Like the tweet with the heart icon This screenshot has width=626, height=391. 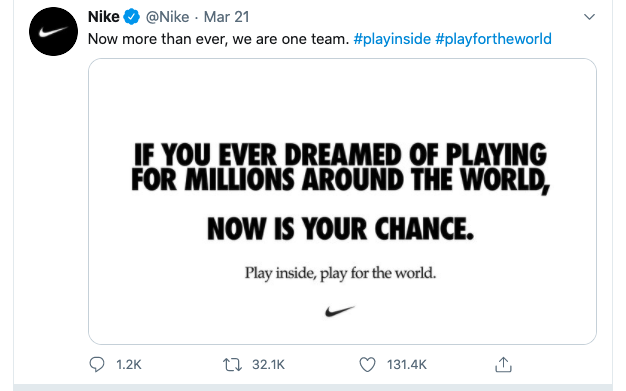tap(367, 365)
